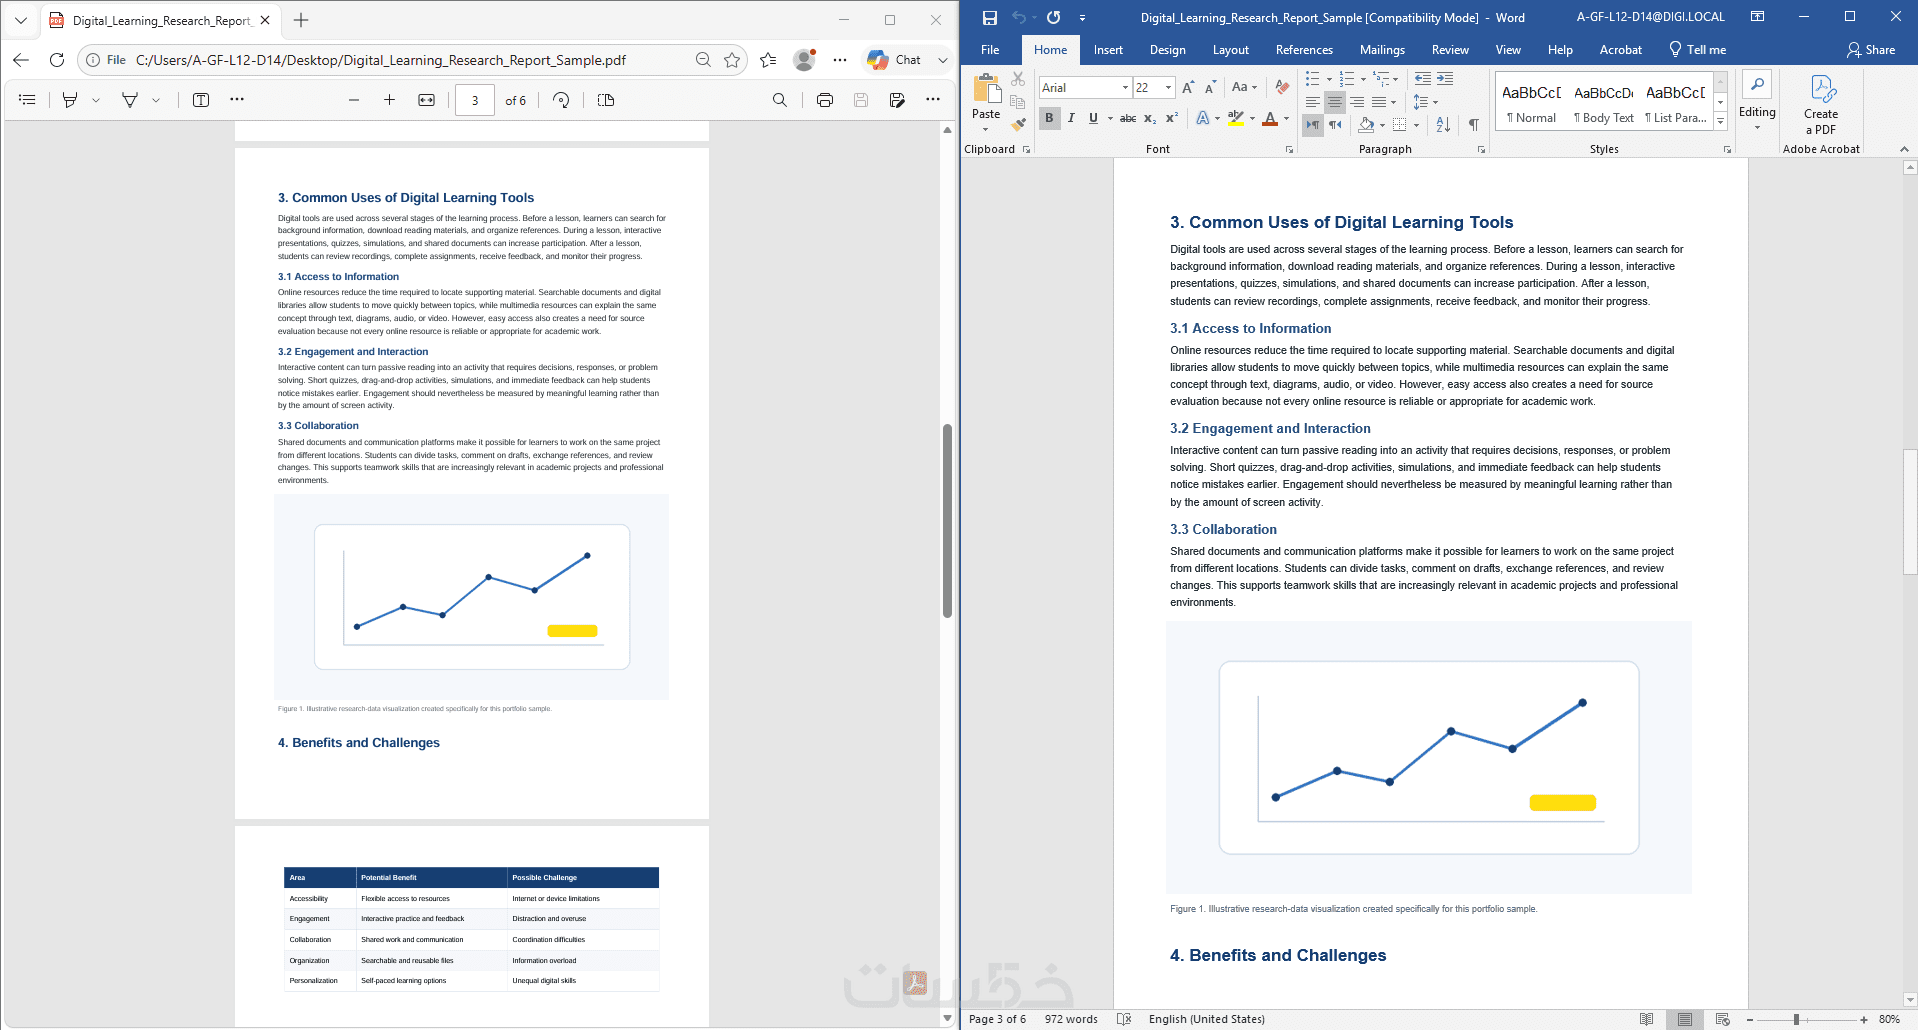Screen dimensions: 1918x1030
Task: Click Tell me search box
Action: point(1698,50)
